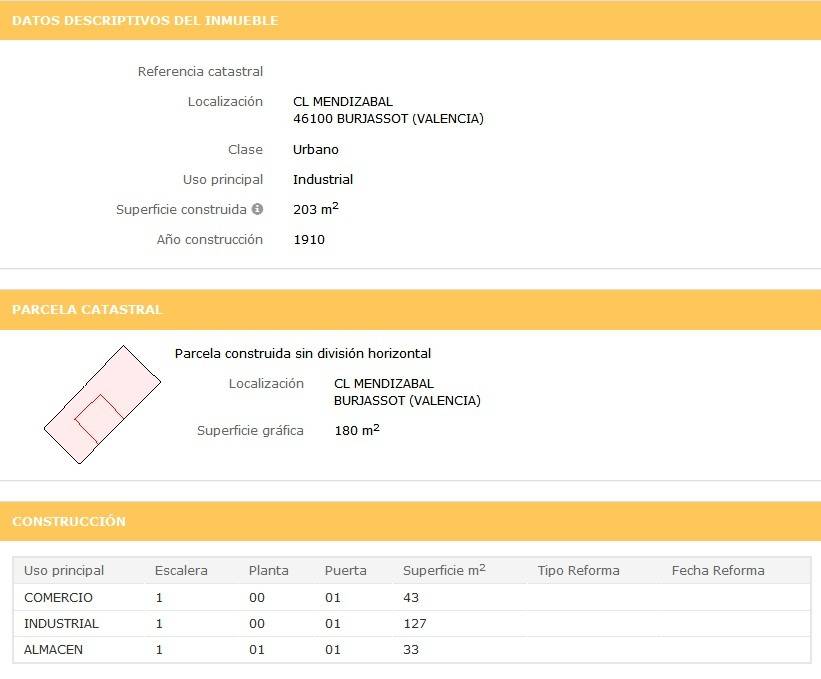Click the 'Urbano' class value

[316, 150]
